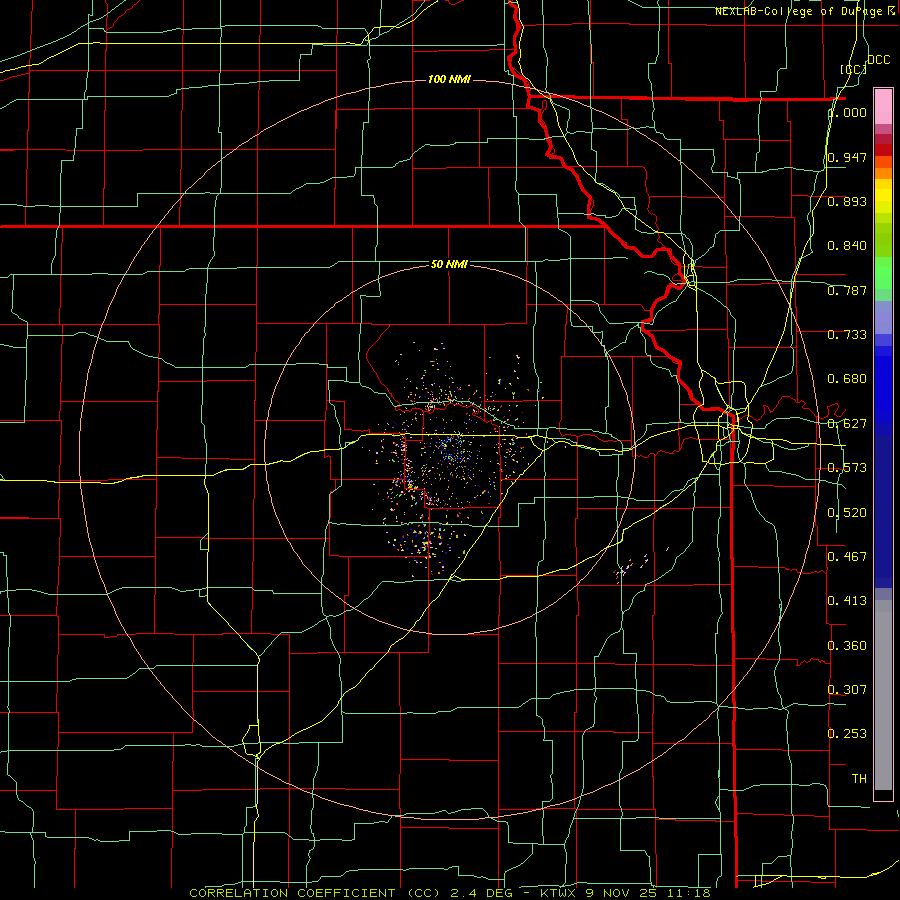Click the 0.413 color scale value
Image resolution: width=900 pixels, height=900 pixels.
[847, 601]
